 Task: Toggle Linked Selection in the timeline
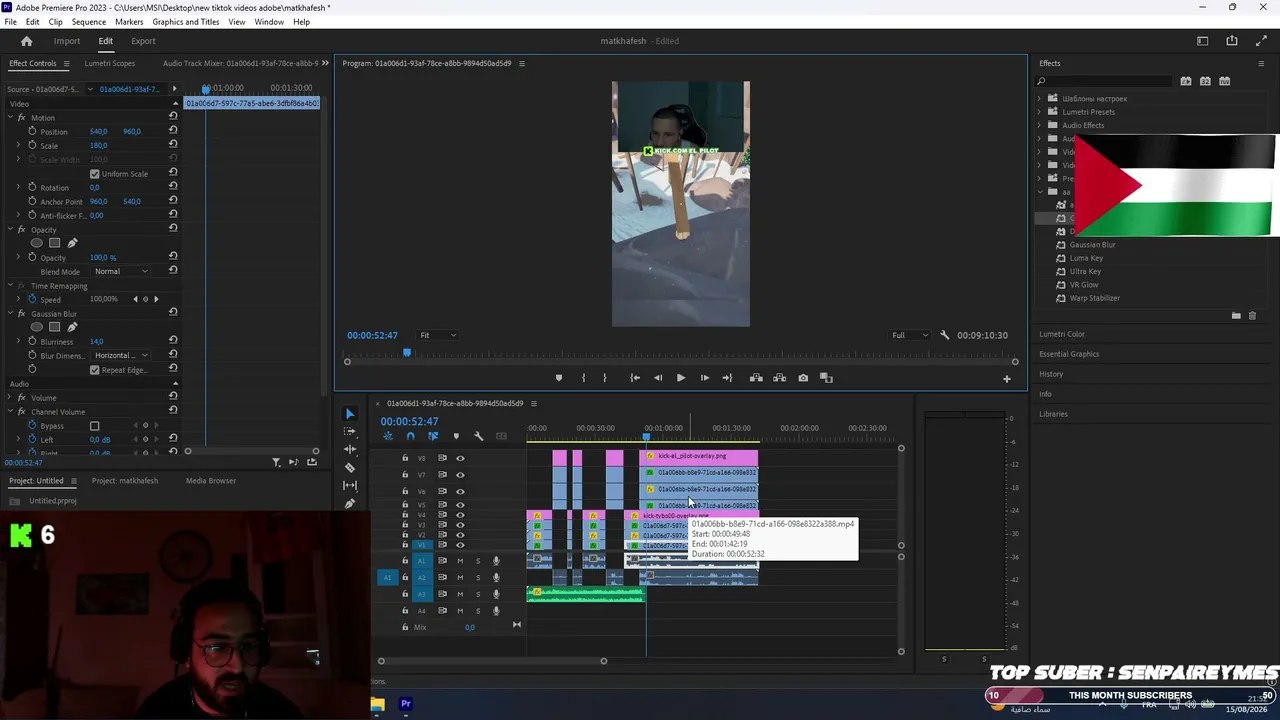[433, 436]
